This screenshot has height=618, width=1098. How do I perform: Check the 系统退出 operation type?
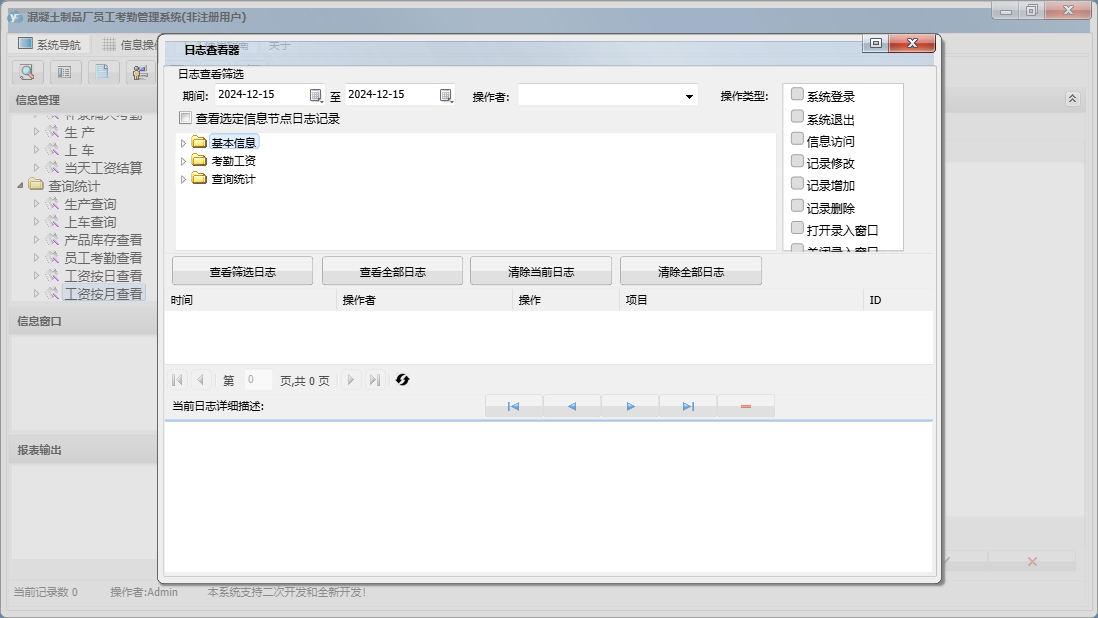click(x=797, y=116)
